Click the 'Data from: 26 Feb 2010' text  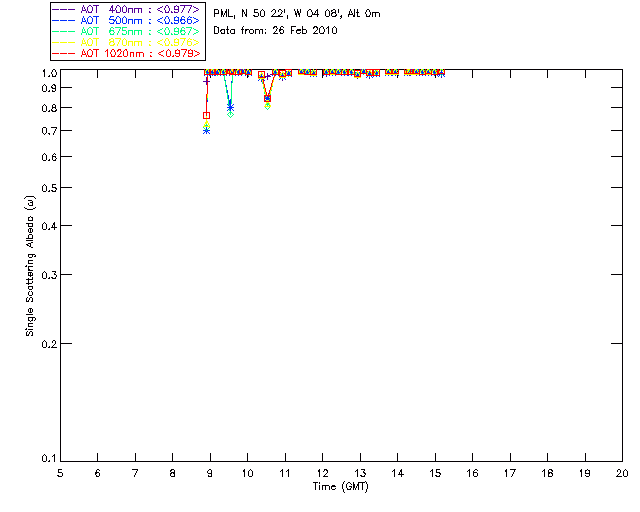275,30
